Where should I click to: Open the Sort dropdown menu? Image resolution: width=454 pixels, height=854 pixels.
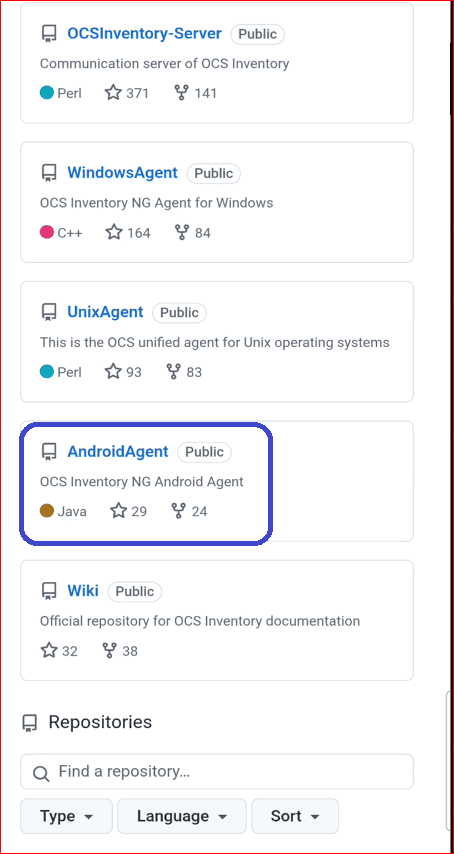(295, 816)
